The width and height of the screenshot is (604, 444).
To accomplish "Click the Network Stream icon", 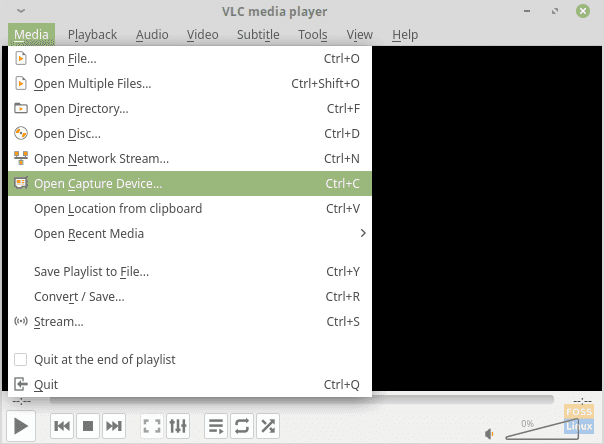I will pyautogui.click(x=21, y=158).
